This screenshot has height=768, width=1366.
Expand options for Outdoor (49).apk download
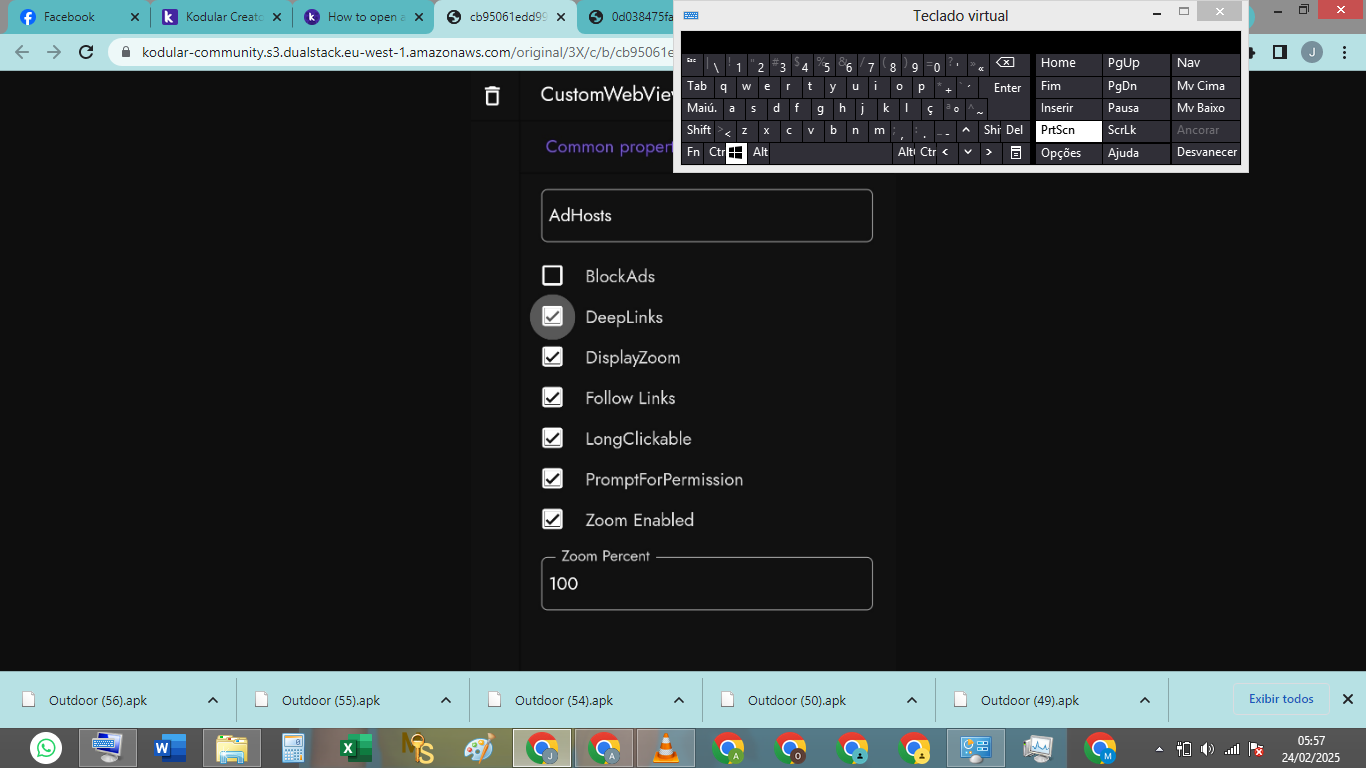(x=1145, y=700)
